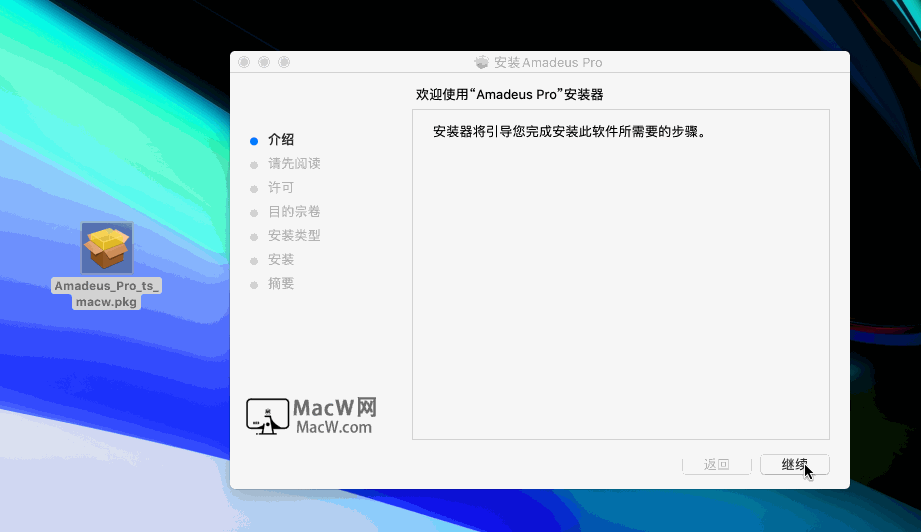Click the 继续 button to continue
This screenshot has height=532, width=921.
click(x=795, y=464)
